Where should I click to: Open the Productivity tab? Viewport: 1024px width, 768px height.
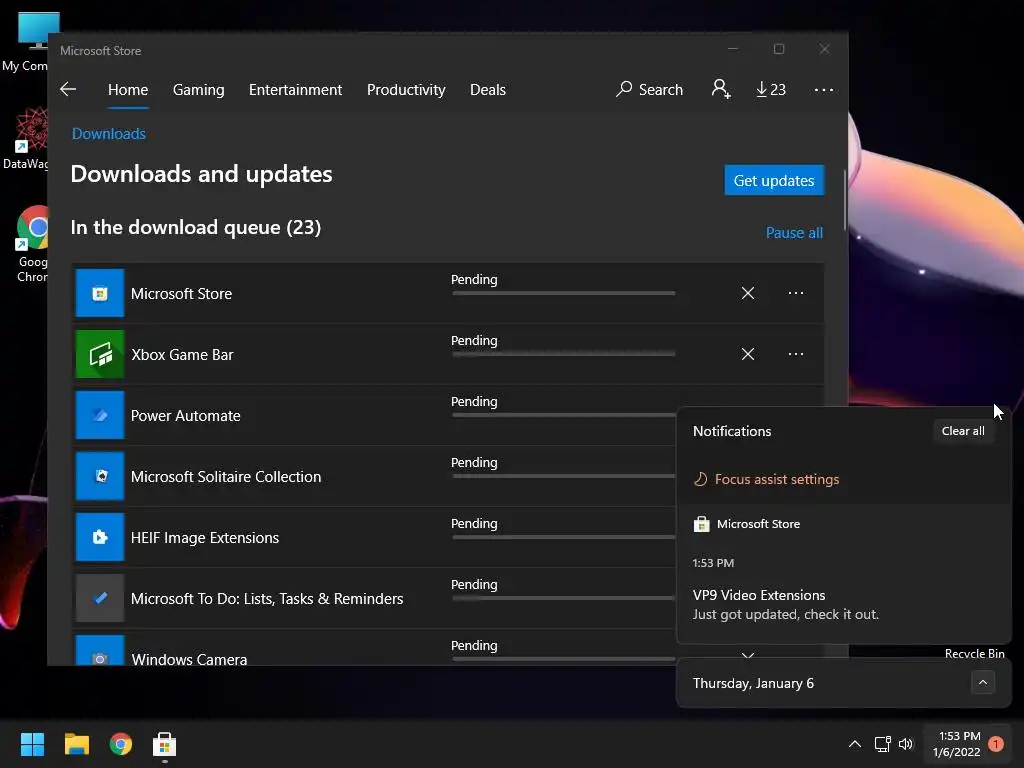[406, 89]
